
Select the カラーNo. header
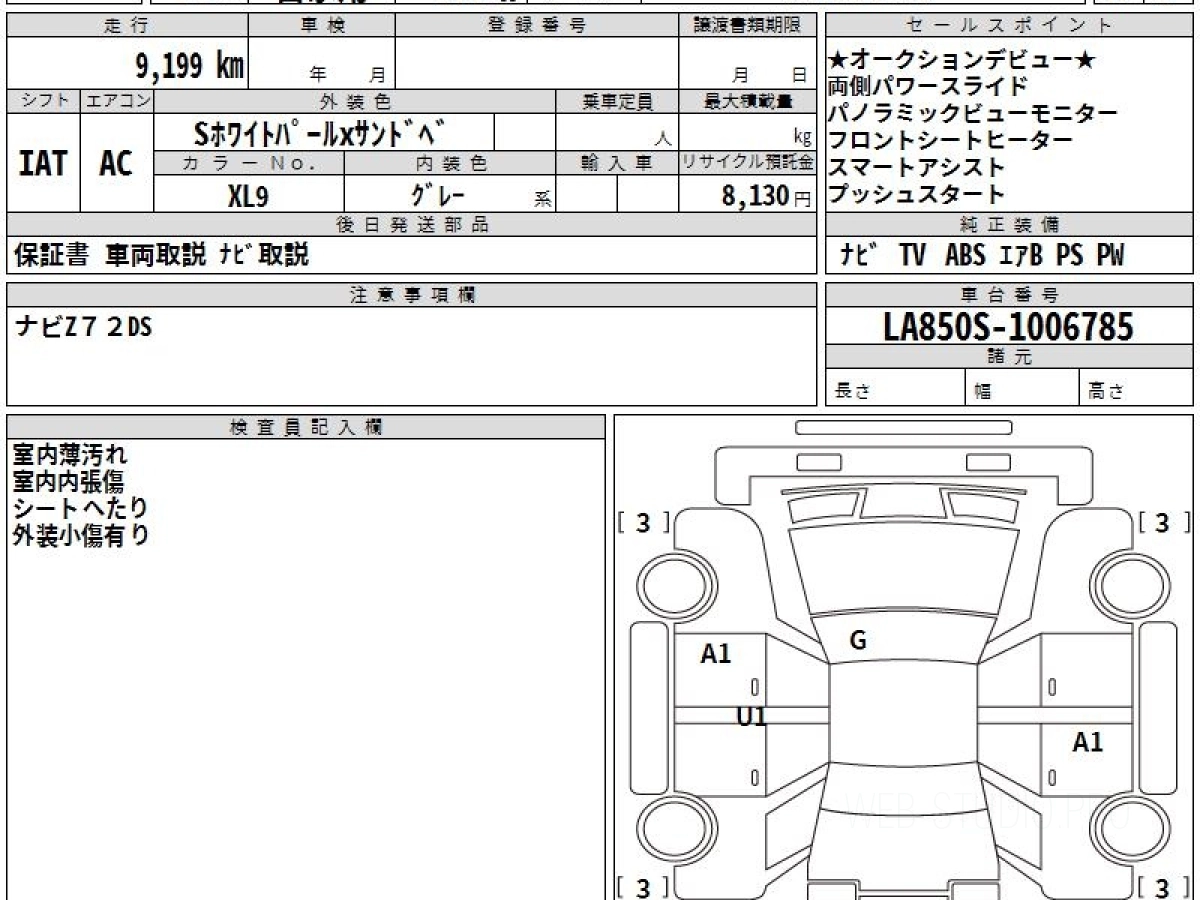click(x=250, y=163)
